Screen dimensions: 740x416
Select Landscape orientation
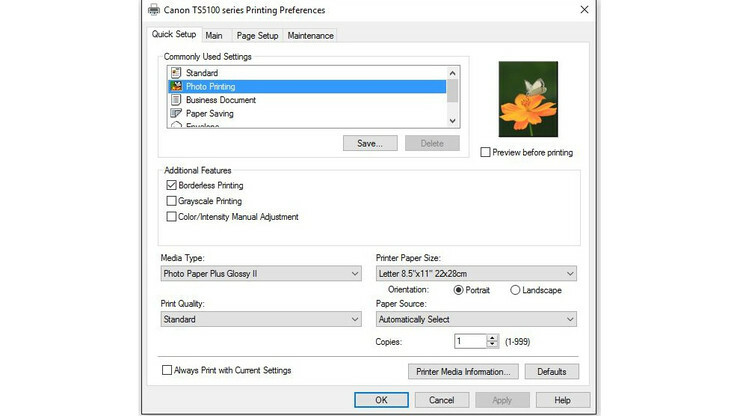[x=515, y=290]
